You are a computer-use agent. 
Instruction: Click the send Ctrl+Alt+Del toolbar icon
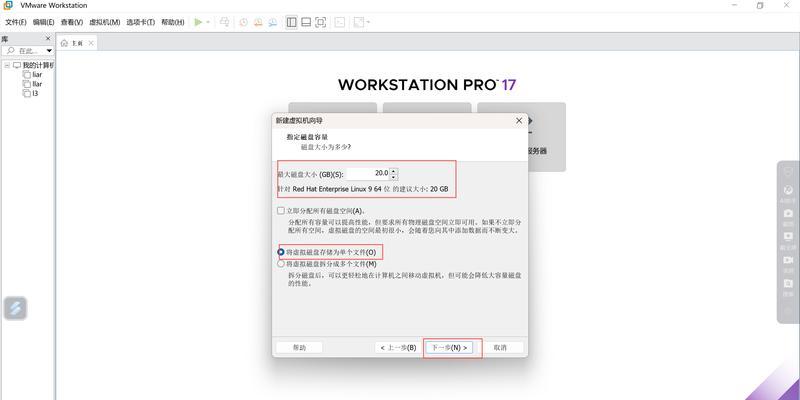coord(224,22)
